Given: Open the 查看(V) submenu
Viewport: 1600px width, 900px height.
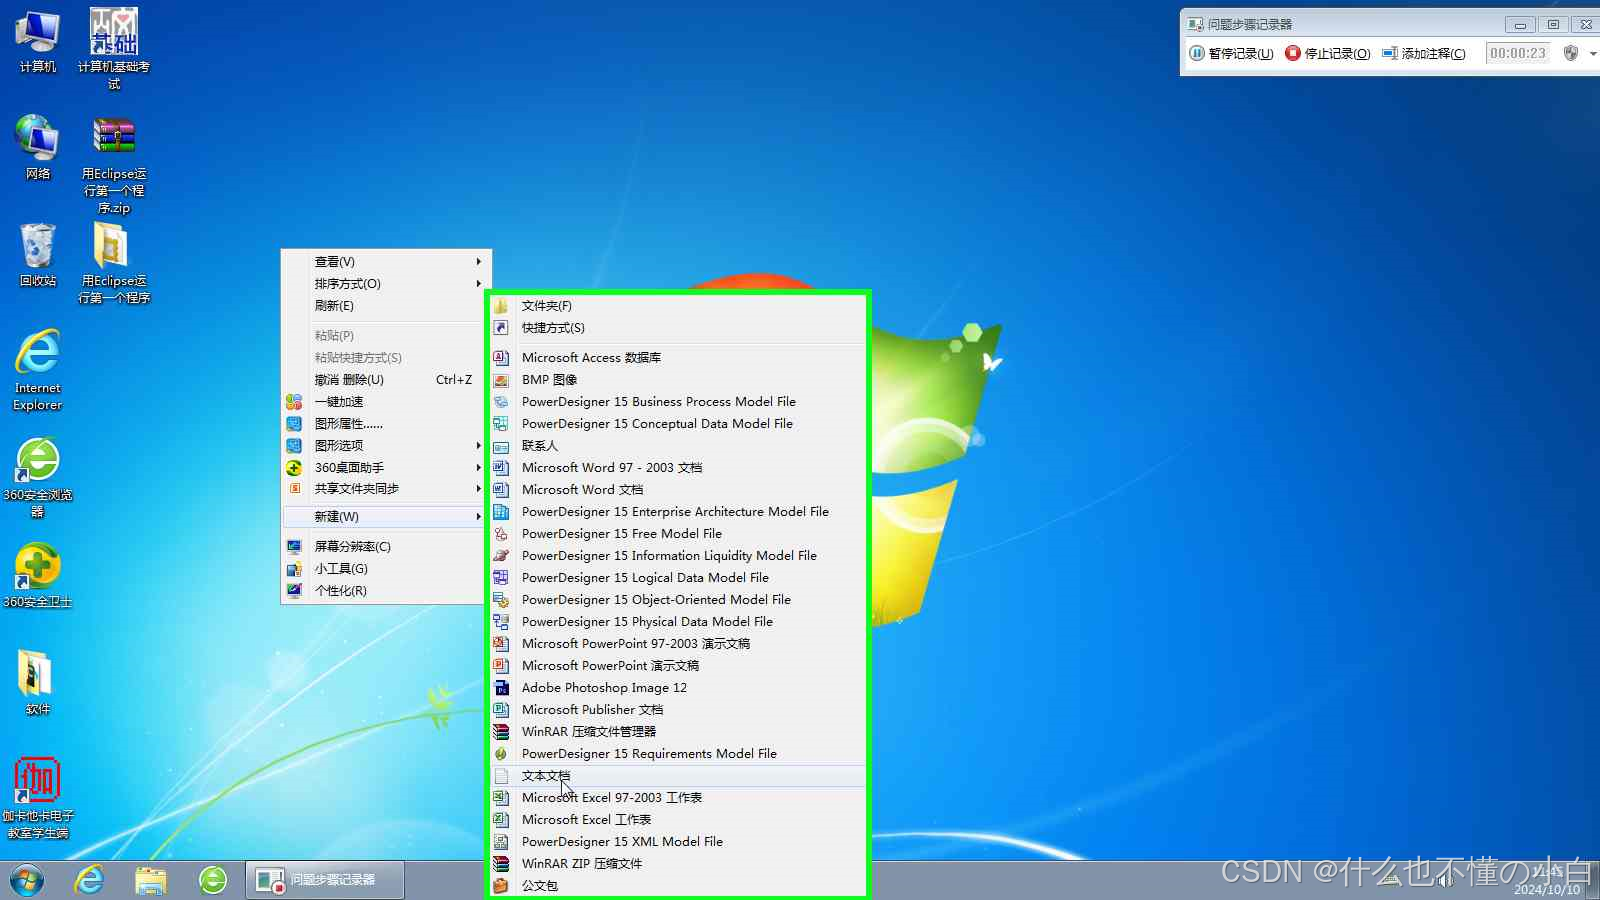Looking at the screenshot, I should click(x=384, y=261).
